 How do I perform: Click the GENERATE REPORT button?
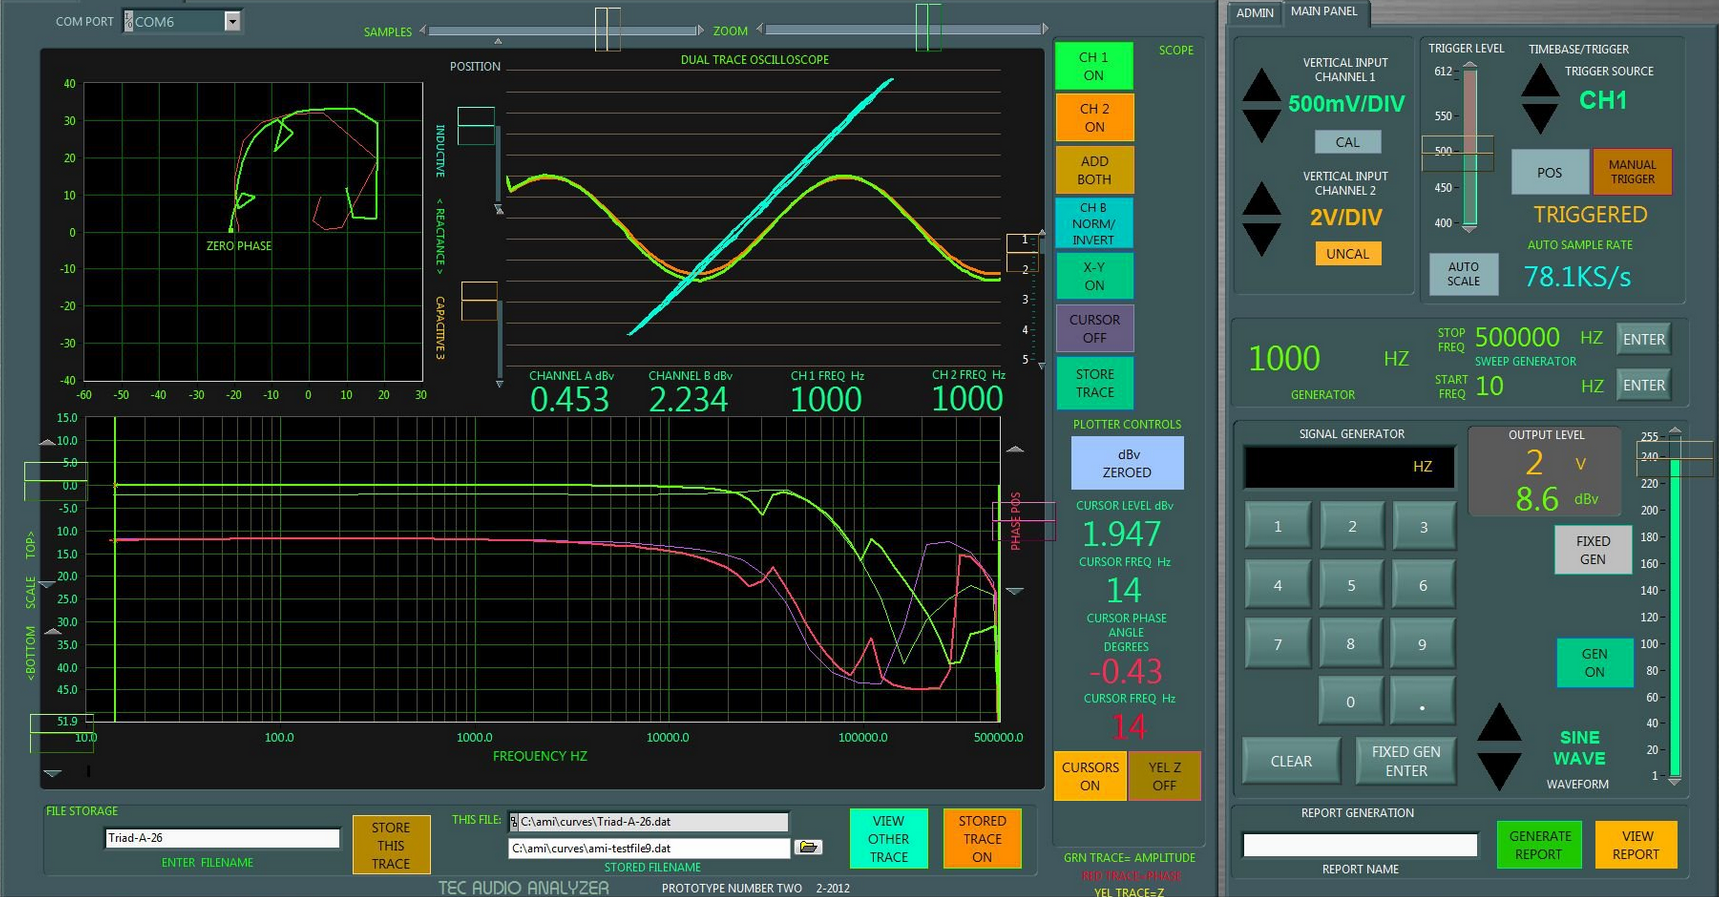[1538, 845]
